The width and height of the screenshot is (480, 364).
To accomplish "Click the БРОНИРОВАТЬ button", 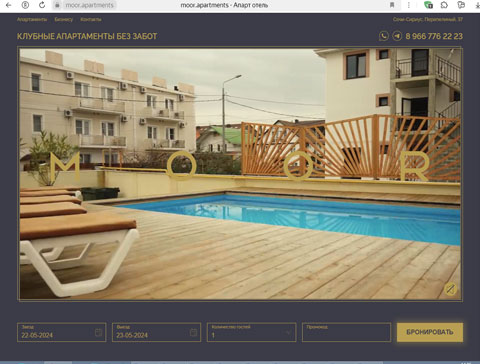I will pyautogui.click(x=430, y=332).
